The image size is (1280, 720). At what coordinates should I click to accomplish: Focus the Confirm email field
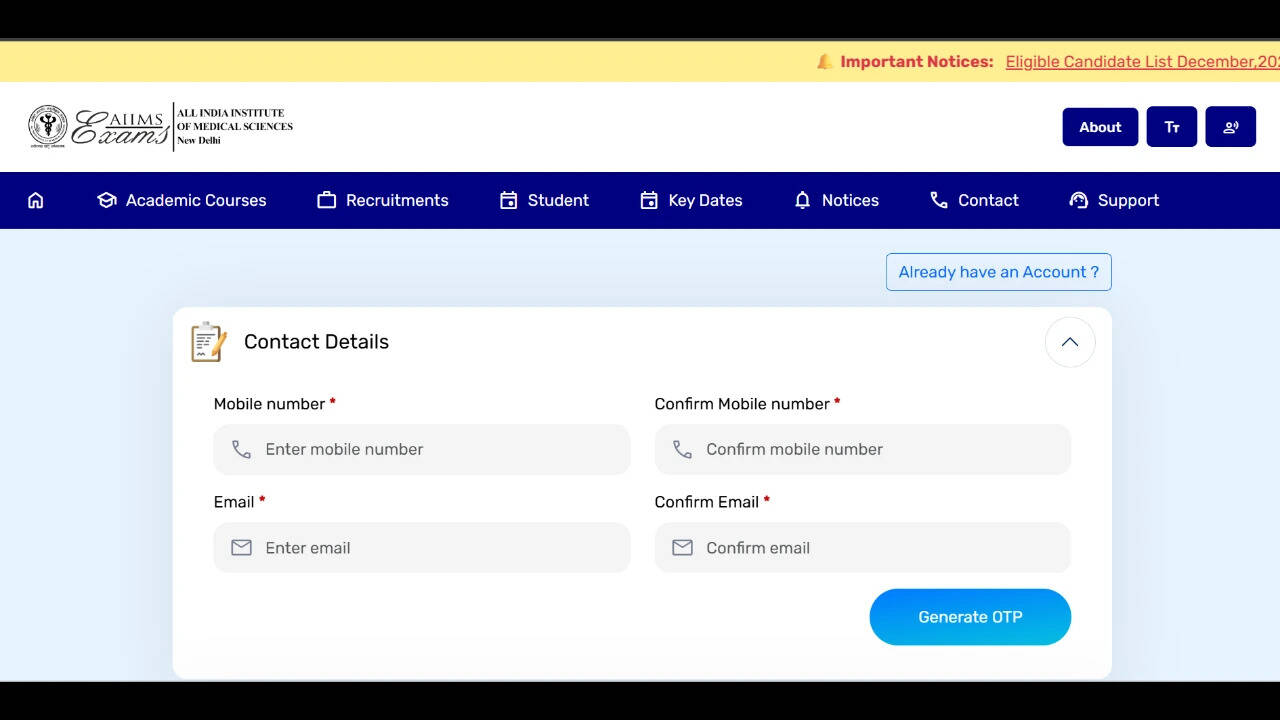(x=863, y=548)
